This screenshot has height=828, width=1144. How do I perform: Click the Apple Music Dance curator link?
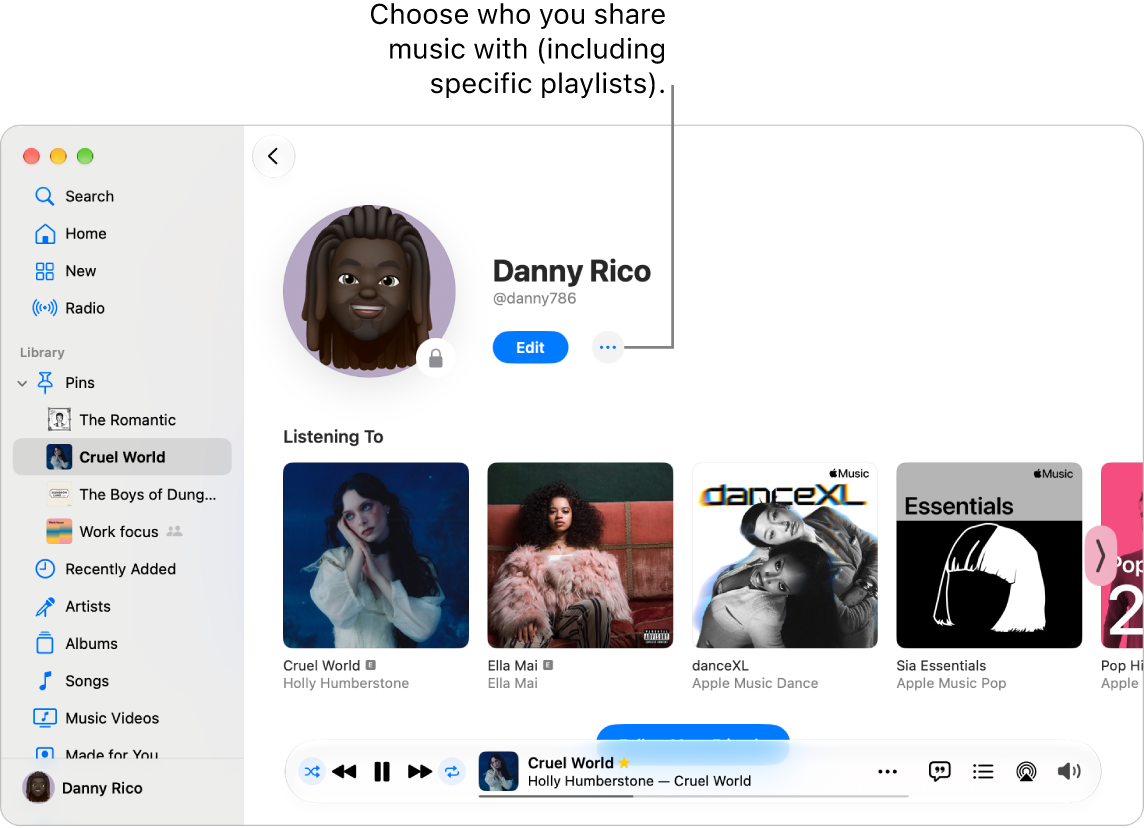coord(755,684)
